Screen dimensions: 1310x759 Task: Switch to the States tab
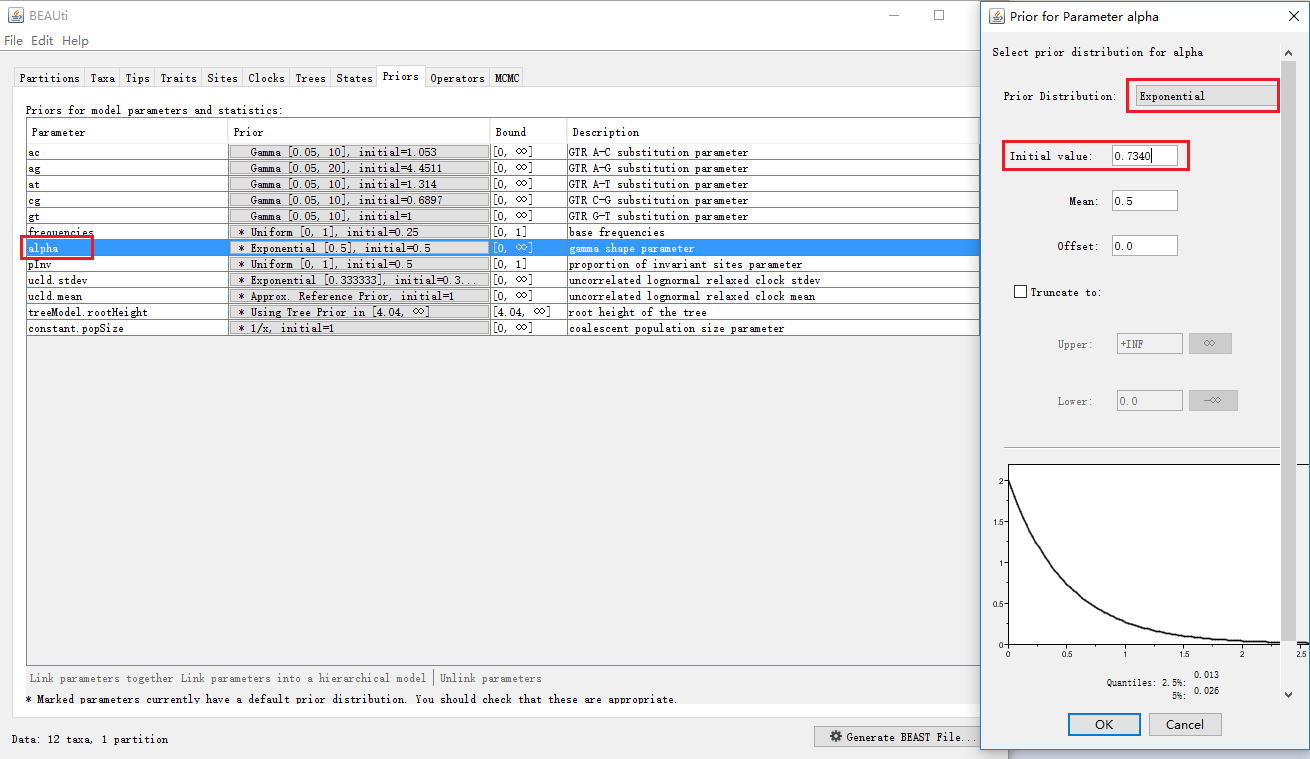tap(354, 78)
